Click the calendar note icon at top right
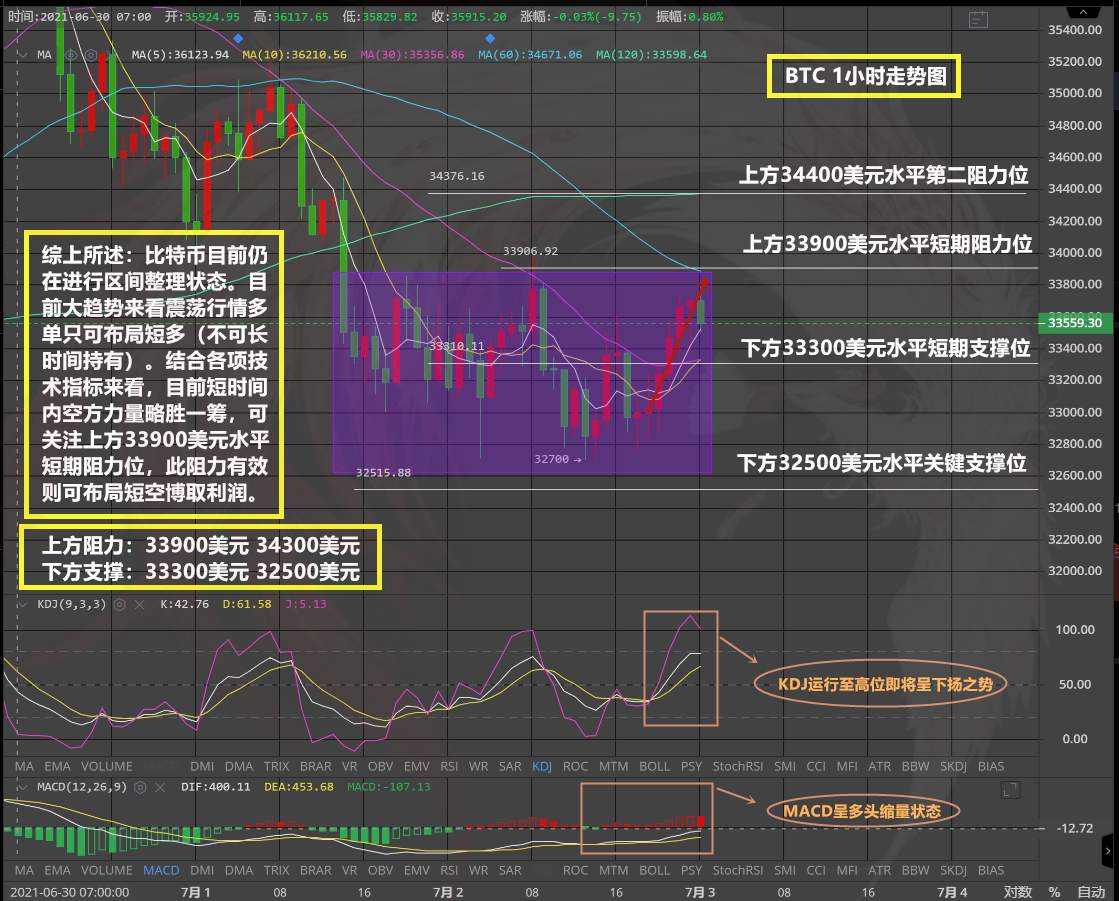 pos(978,19)
